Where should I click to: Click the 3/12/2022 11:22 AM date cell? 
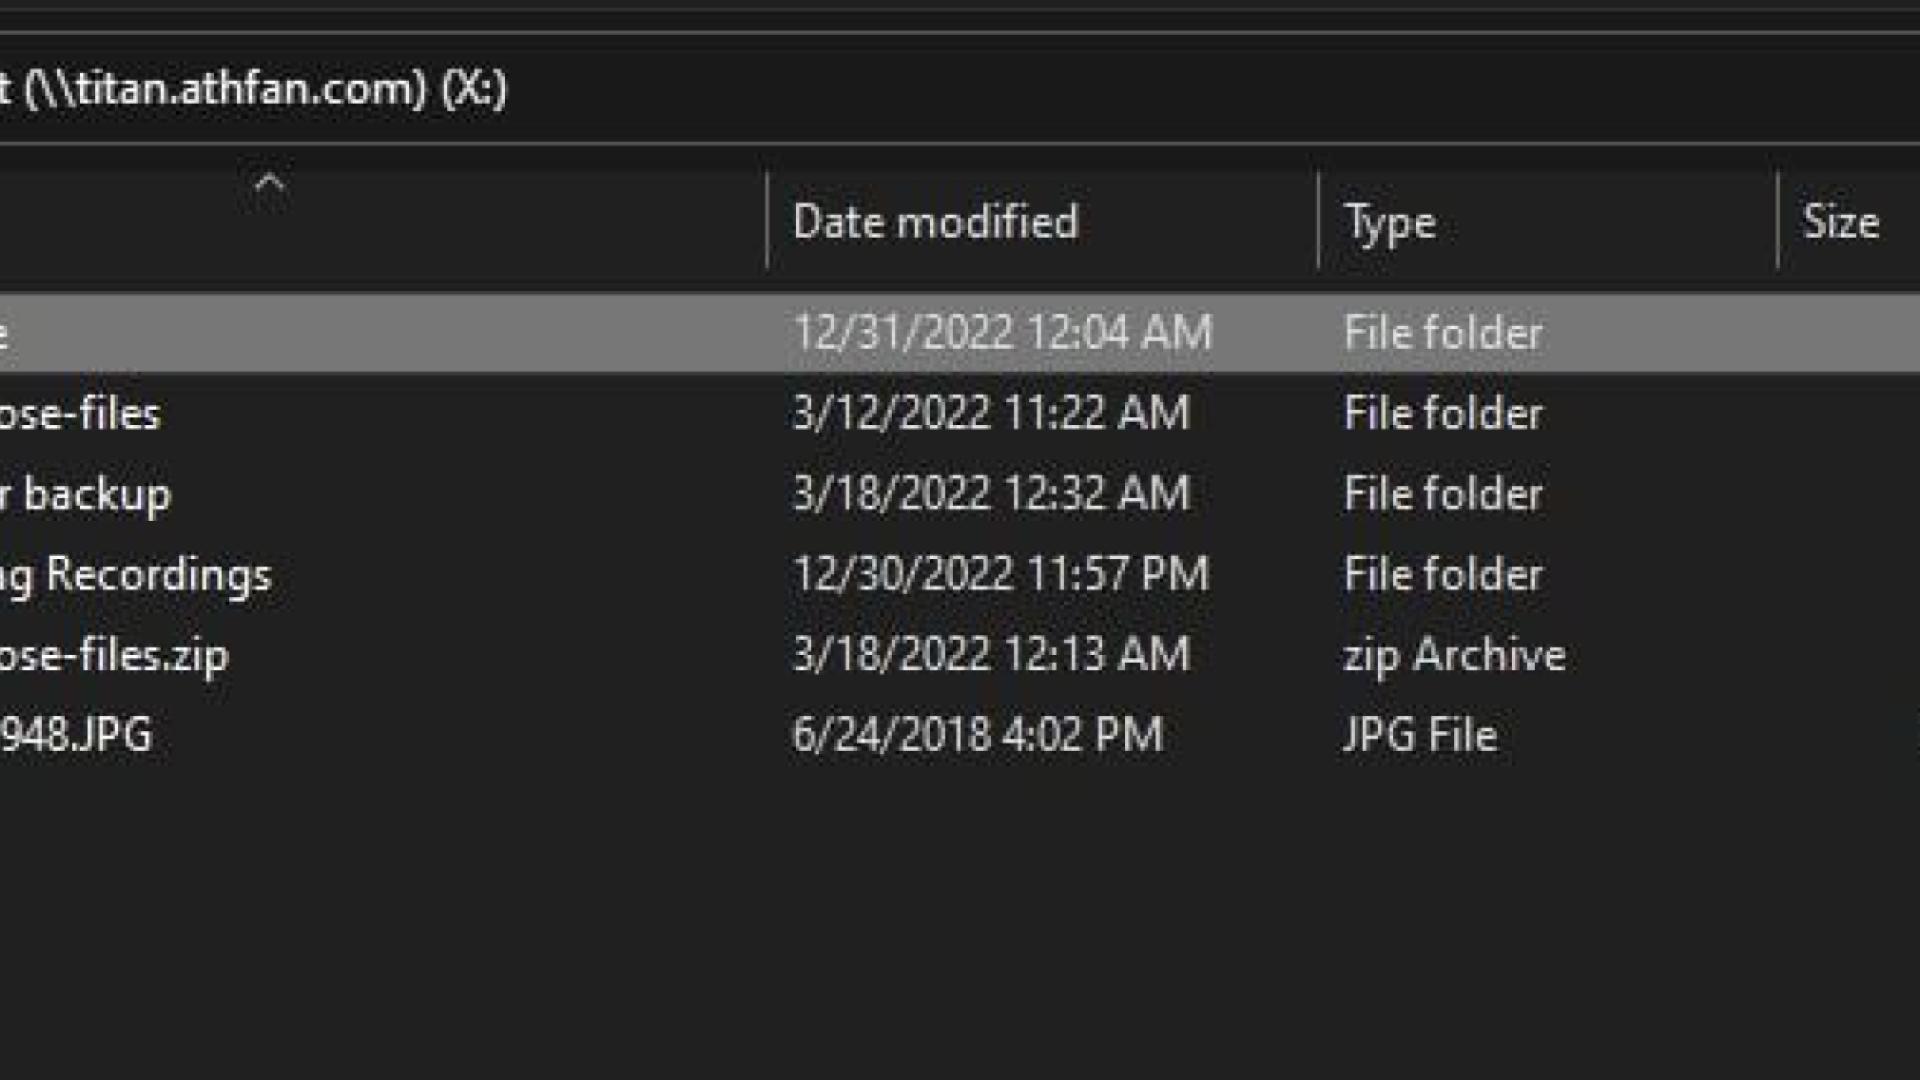pos(991,414)
